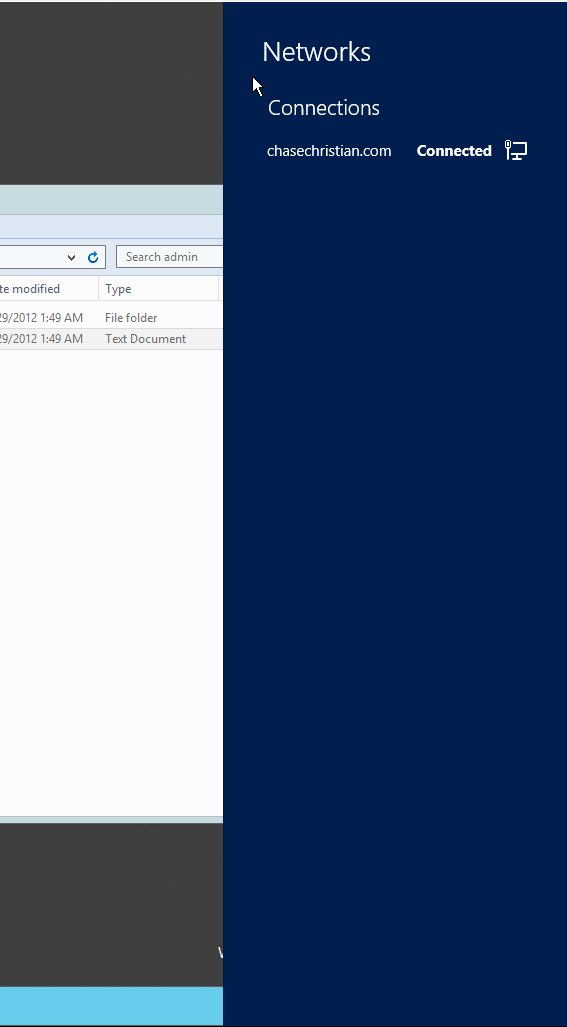Viewport: 567px width, 1027px height.
Task: Click the Networks panel title
Action: pos(316,52)
